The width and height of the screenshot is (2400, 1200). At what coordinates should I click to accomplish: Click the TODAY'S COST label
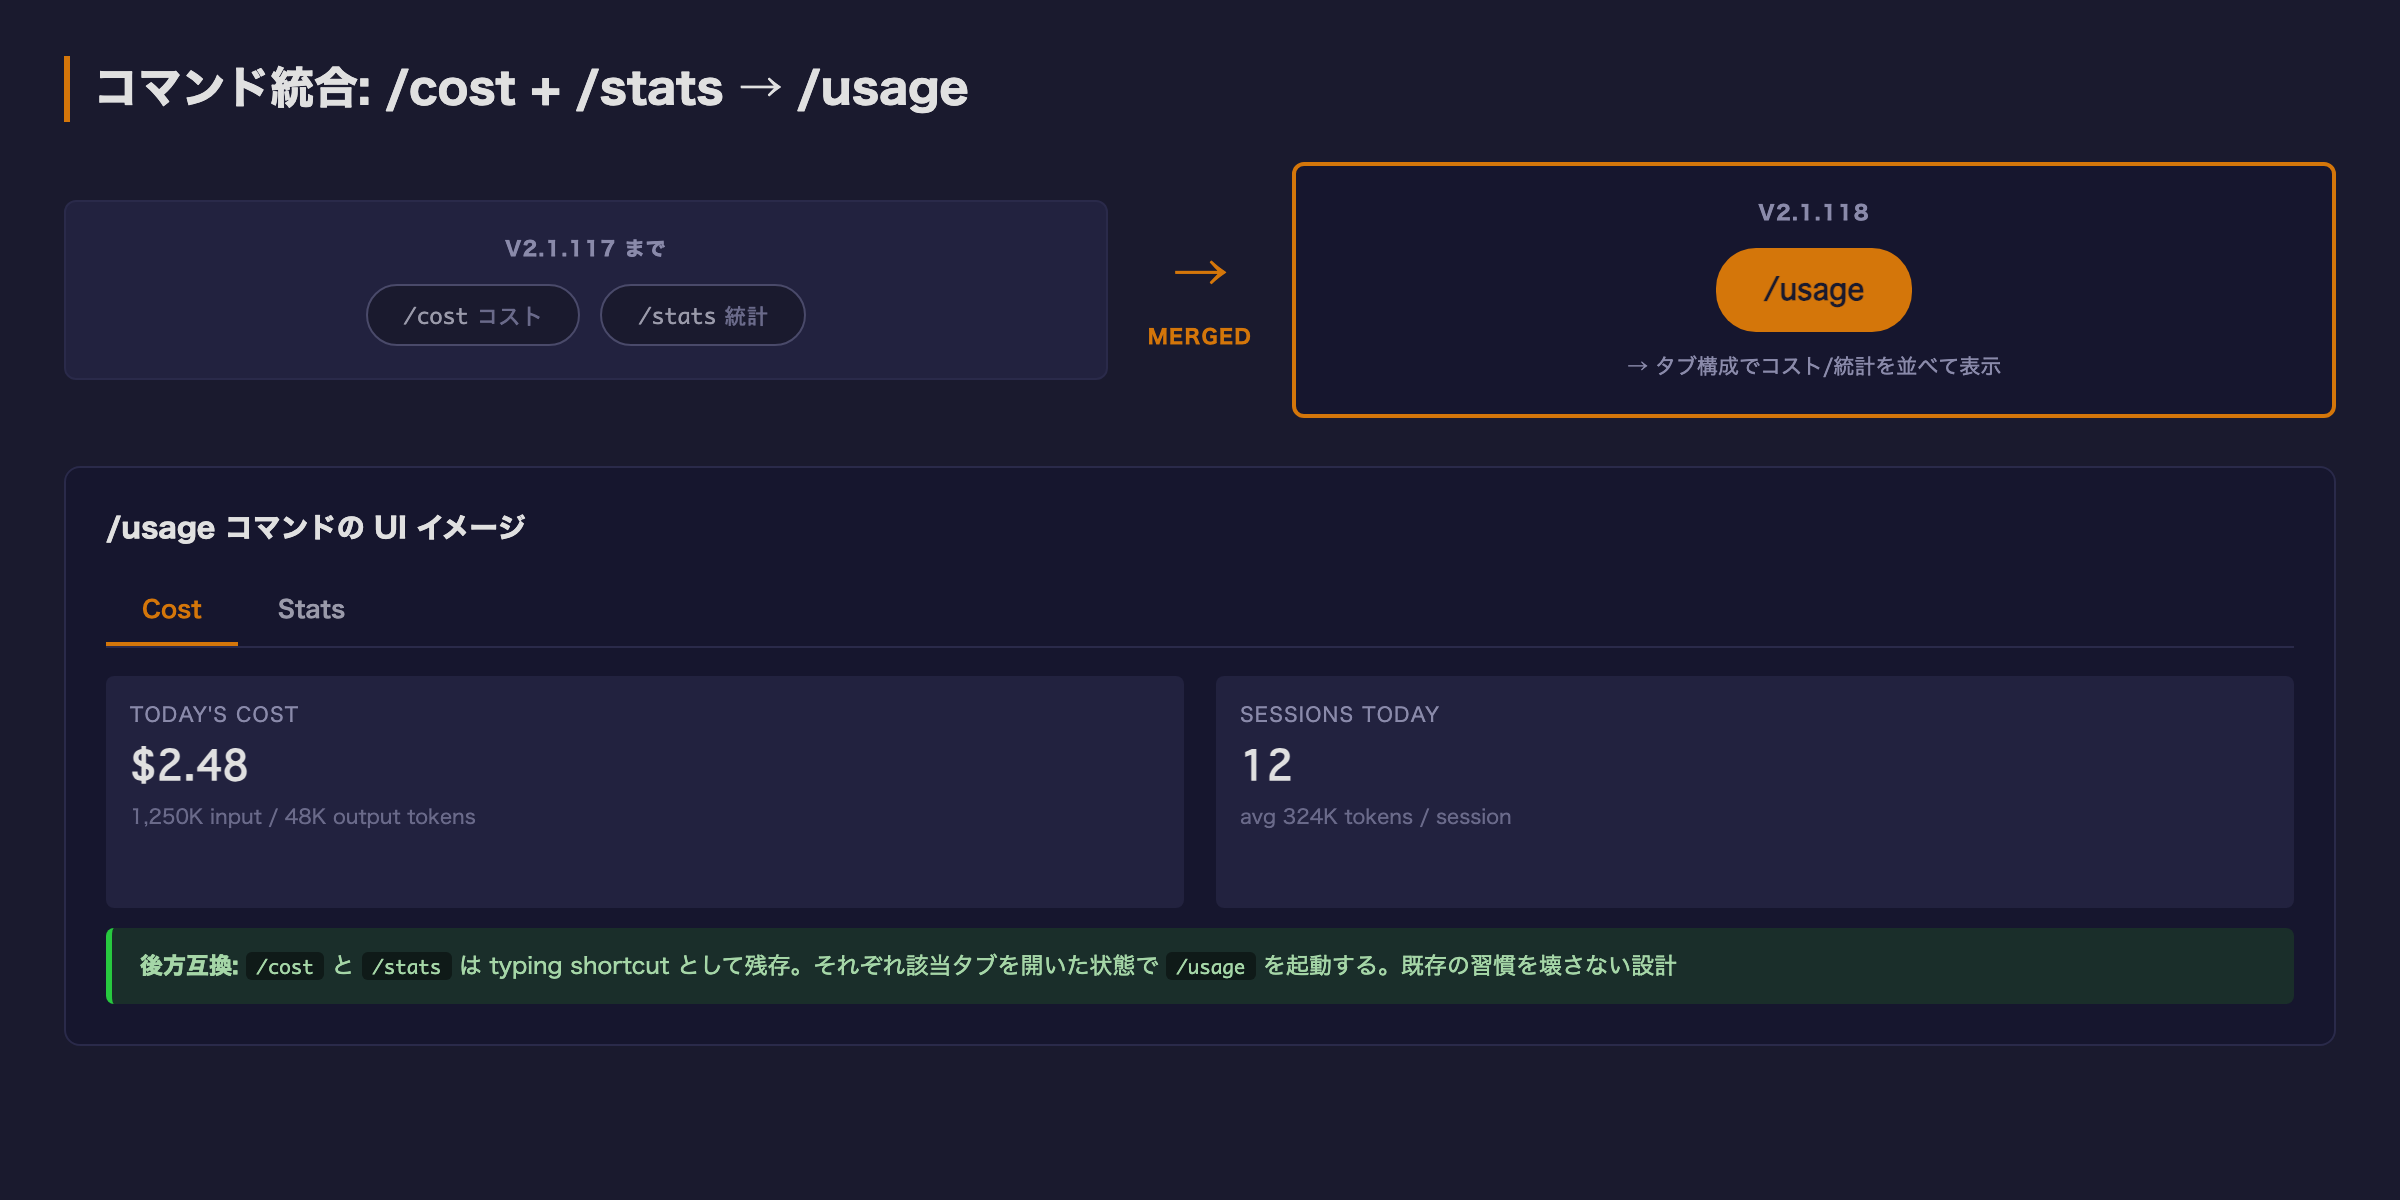pyautogui.click(x=214, y=714)
